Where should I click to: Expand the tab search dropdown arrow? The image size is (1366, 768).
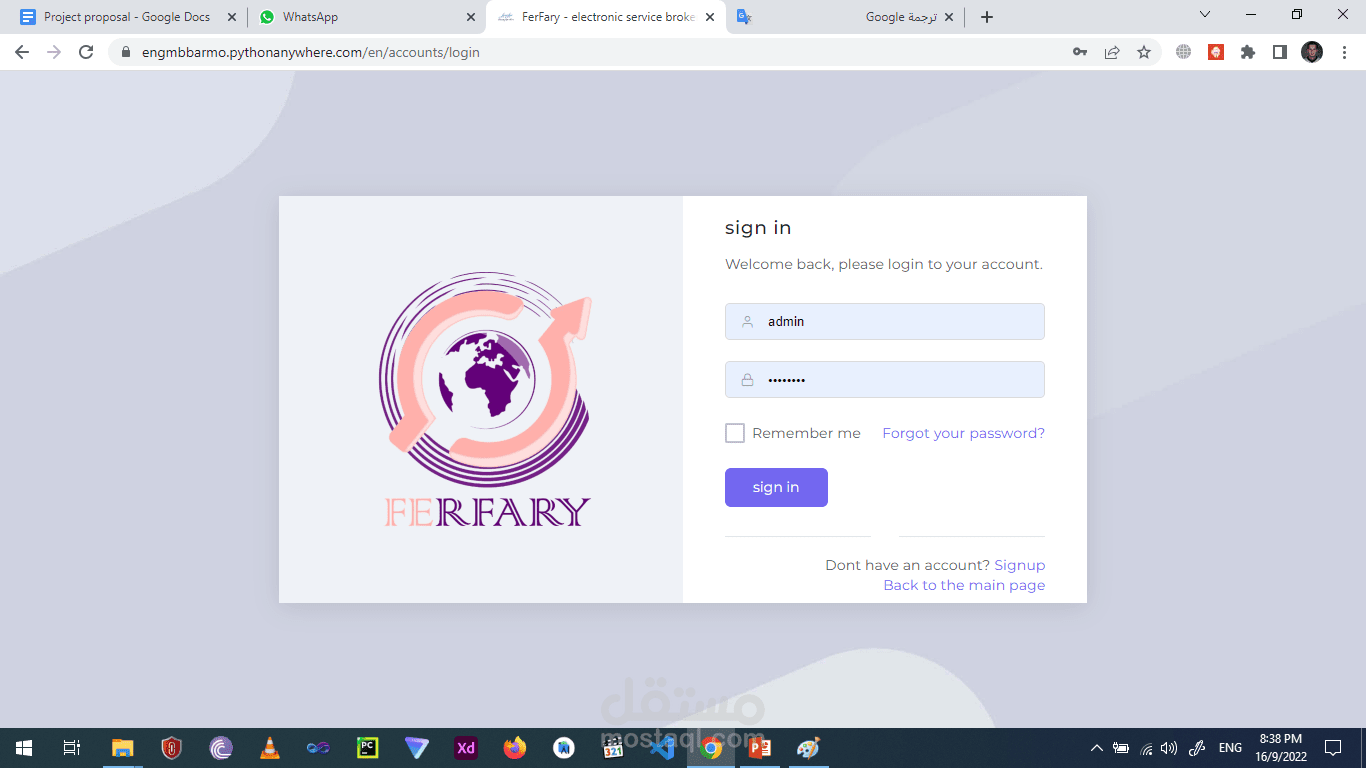click(x=1205, y=14)
